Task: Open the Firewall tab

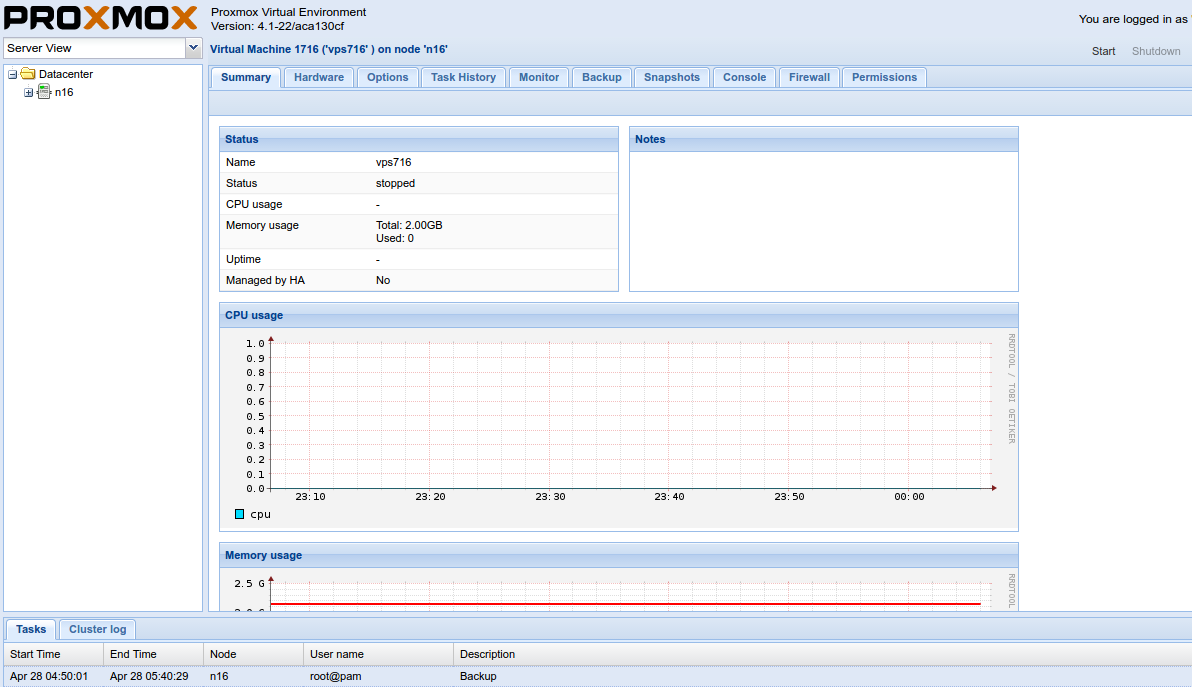Action: coord(809,77)
